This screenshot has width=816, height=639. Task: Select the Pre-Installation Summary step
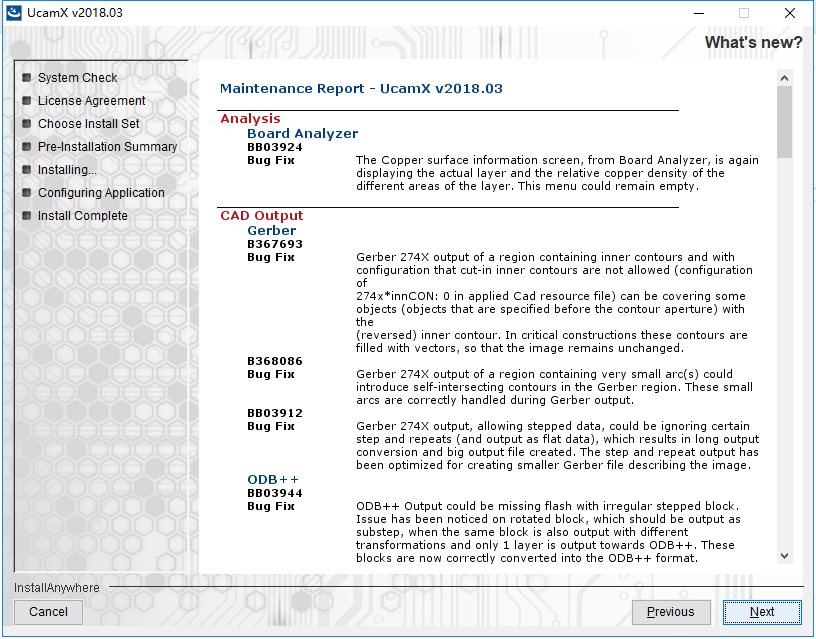click(x=107, y=147)
